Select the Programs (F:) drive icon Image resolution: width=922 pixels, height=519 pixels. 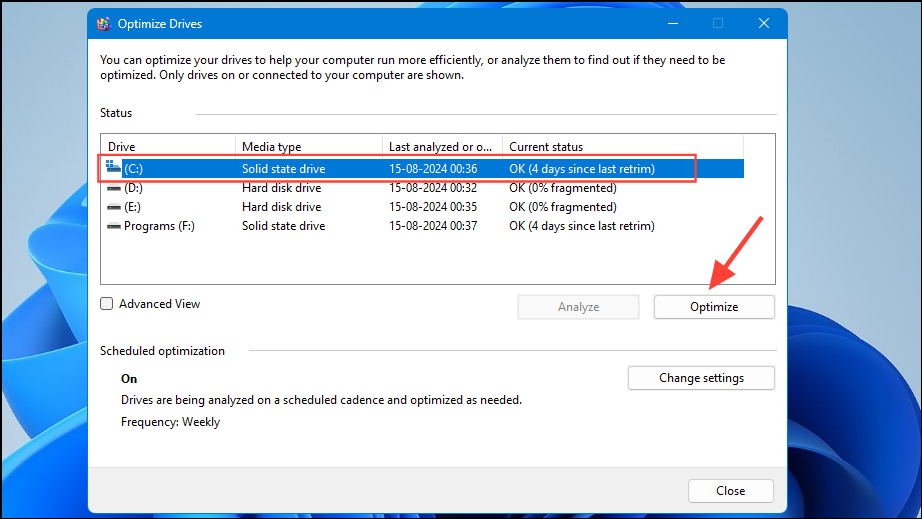click(x=114, y=226)
